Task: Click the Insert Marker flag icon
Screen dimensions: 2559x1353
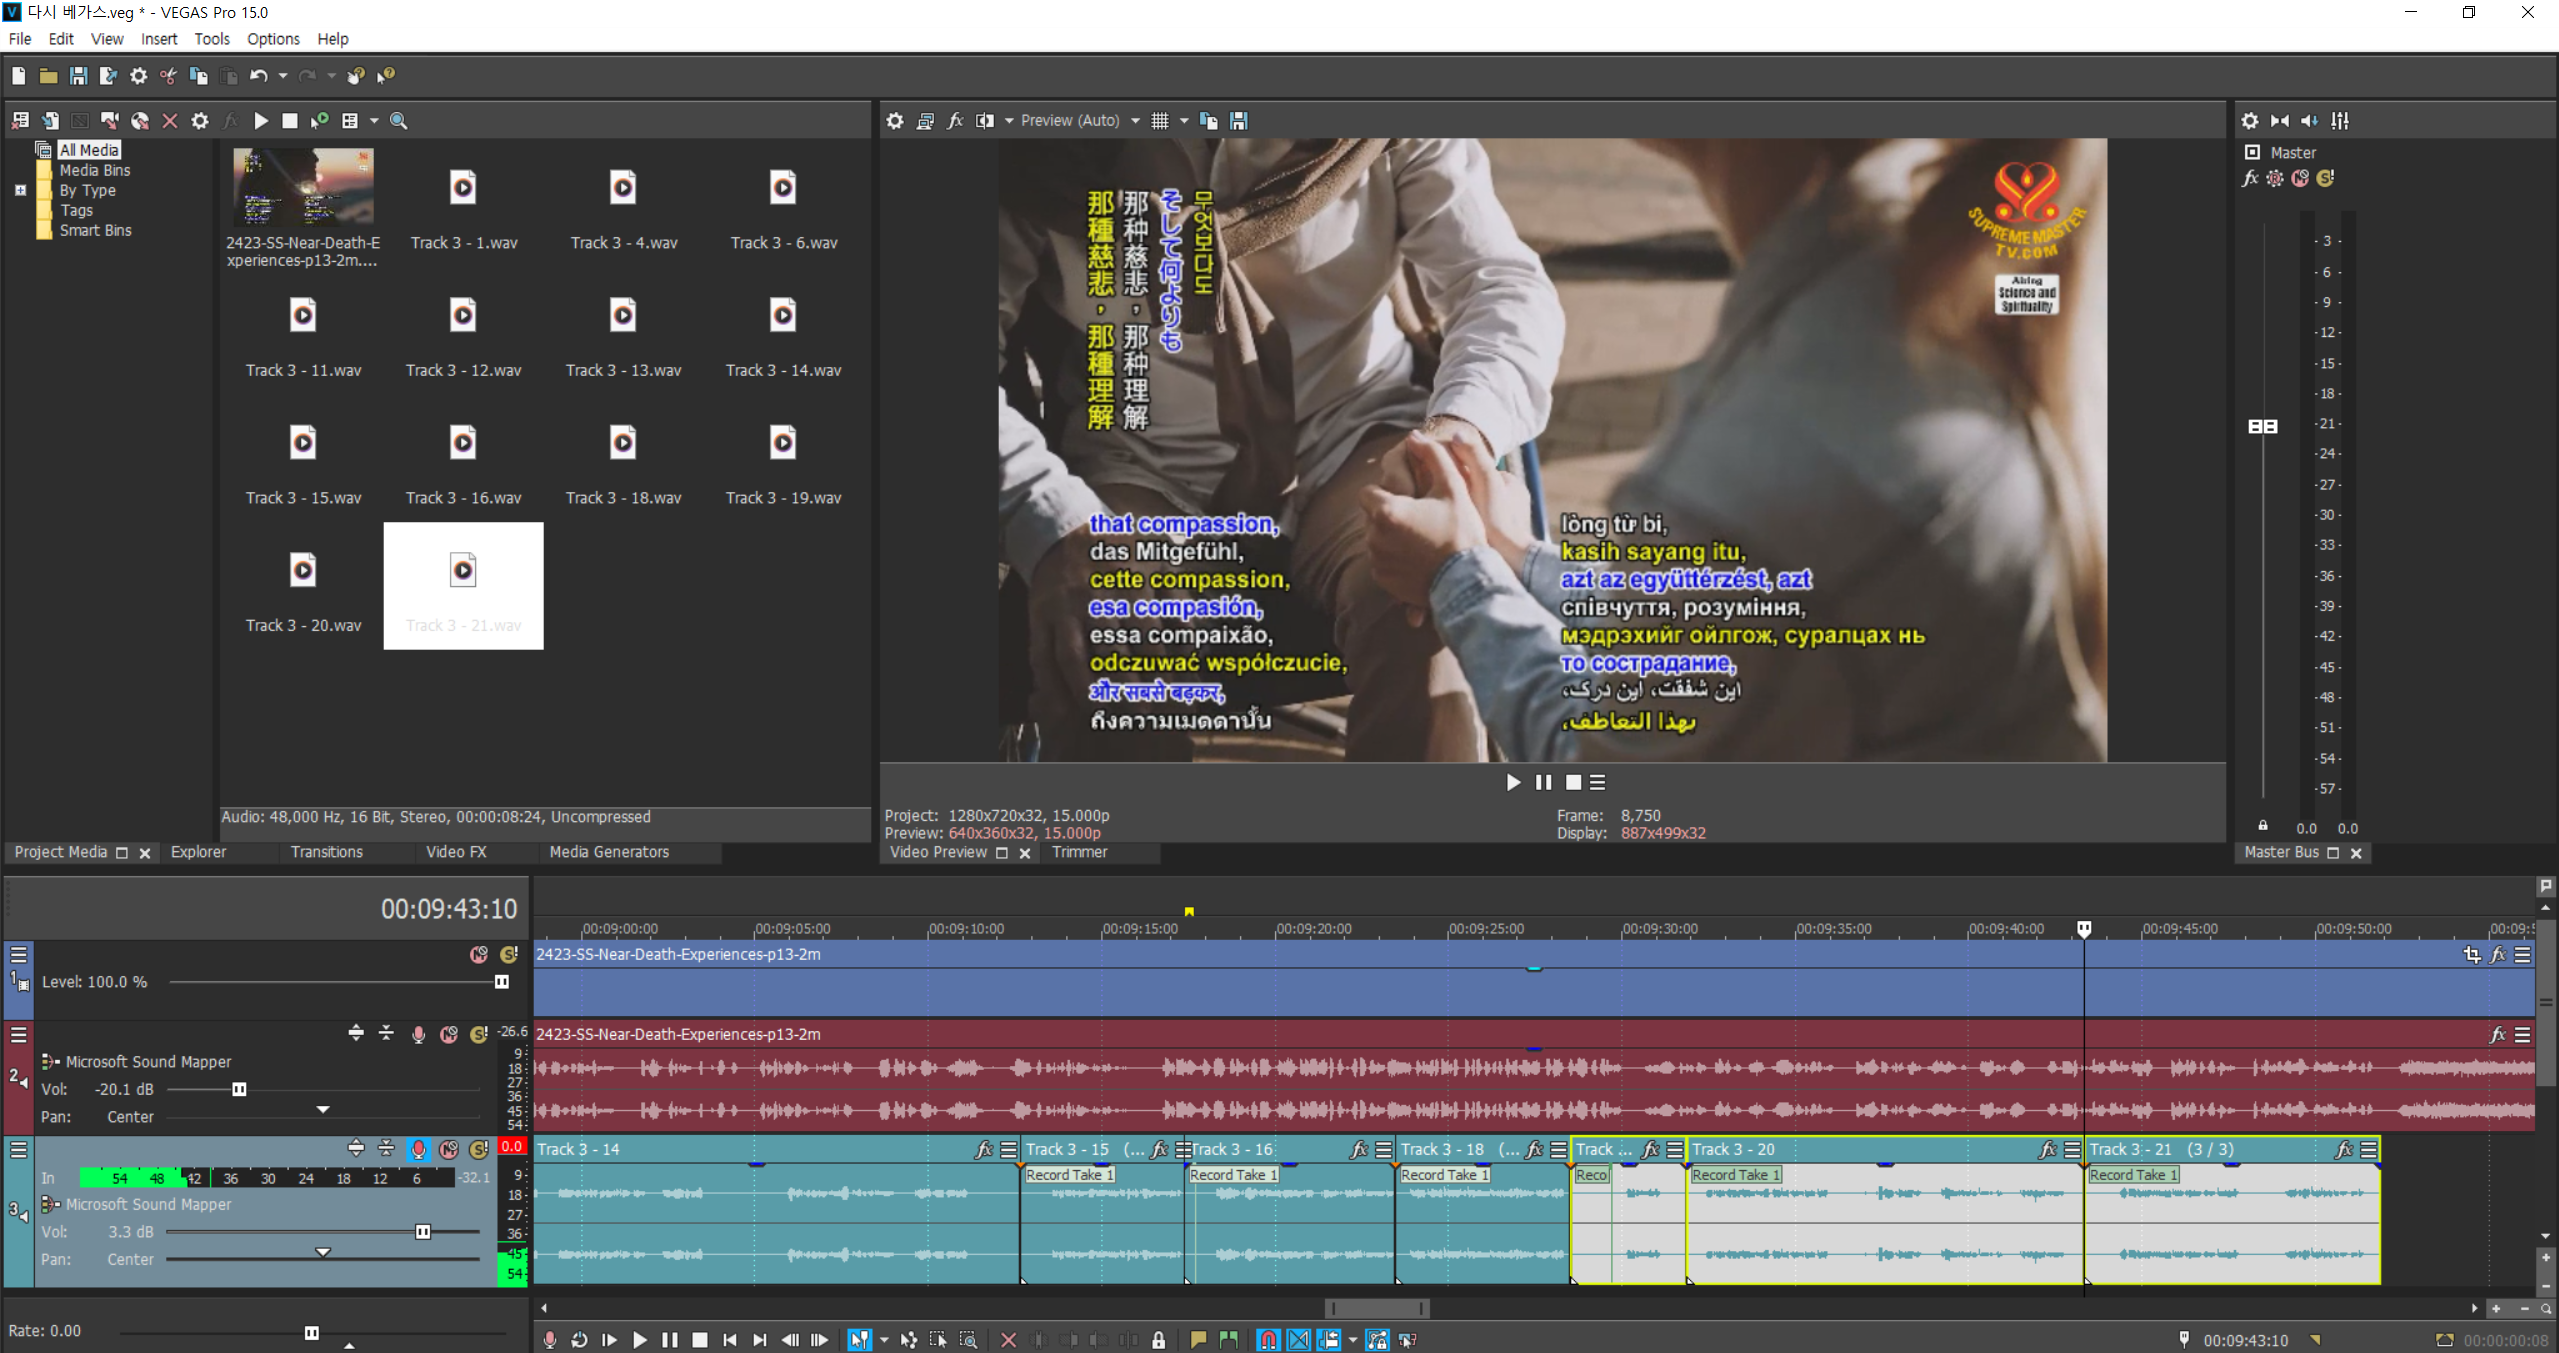Action: pos(1198,1340)
